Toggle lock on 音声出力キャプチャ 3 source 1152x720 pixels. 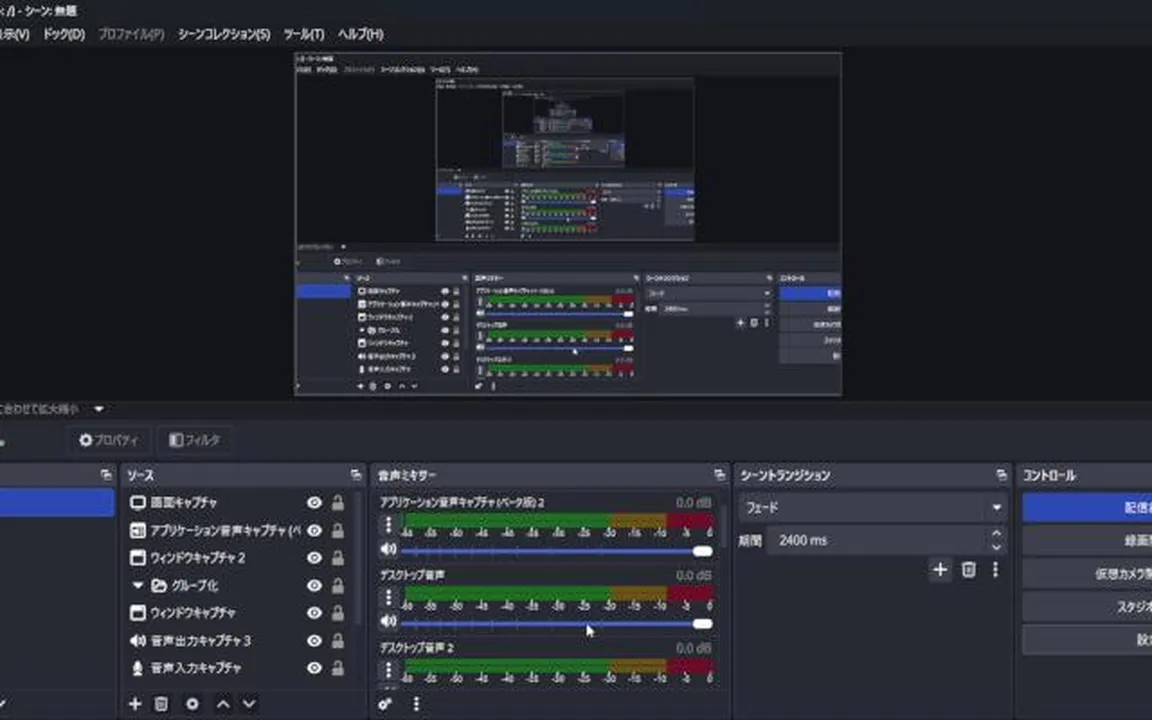337,641
